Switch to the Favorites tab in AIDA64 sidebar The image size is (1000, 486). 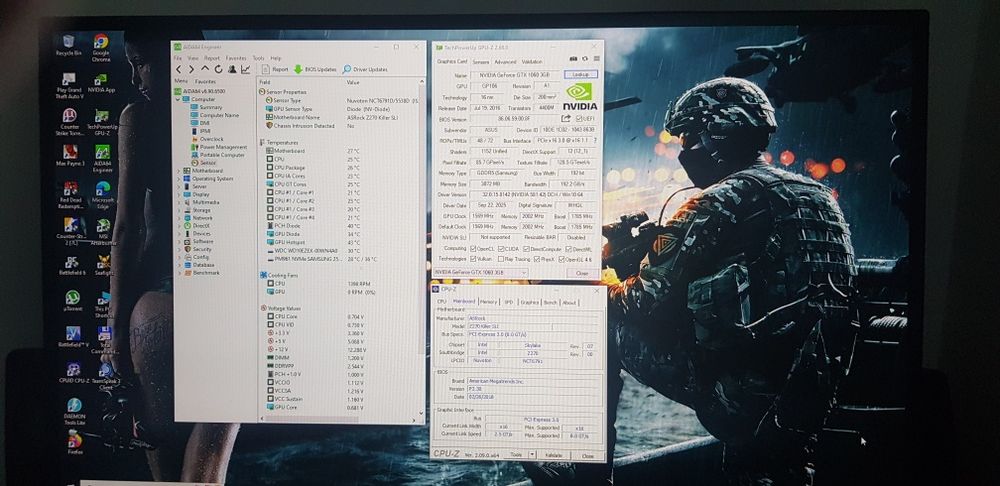(205, 82)
